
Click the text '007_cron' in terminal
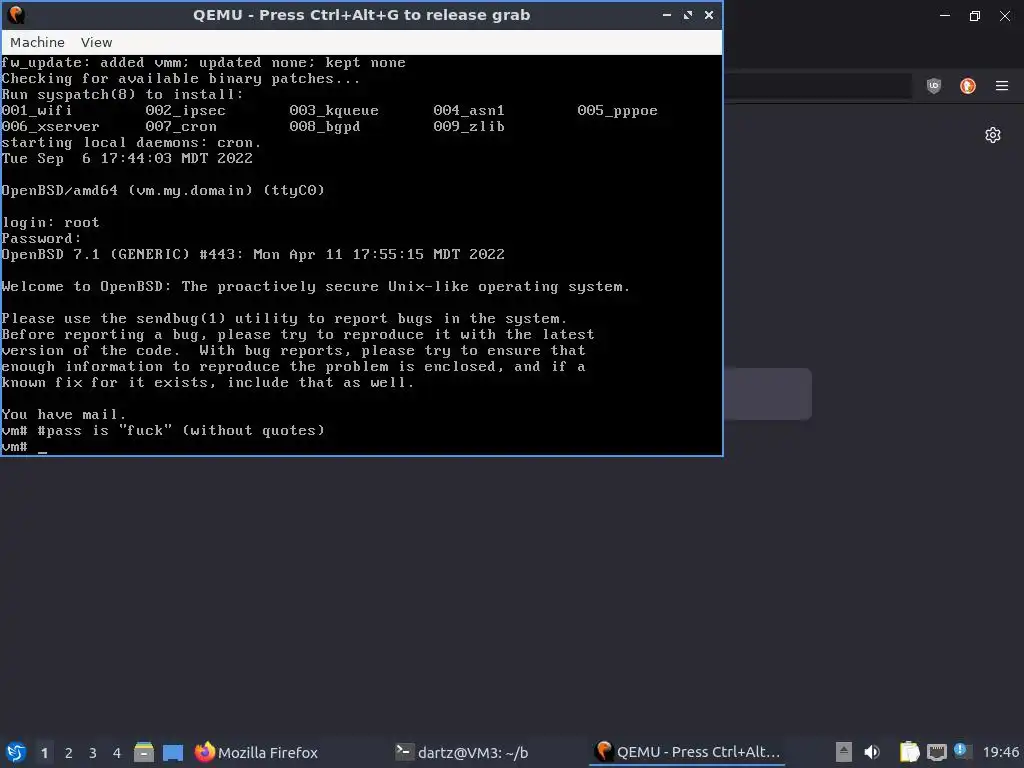coord(181,127)
